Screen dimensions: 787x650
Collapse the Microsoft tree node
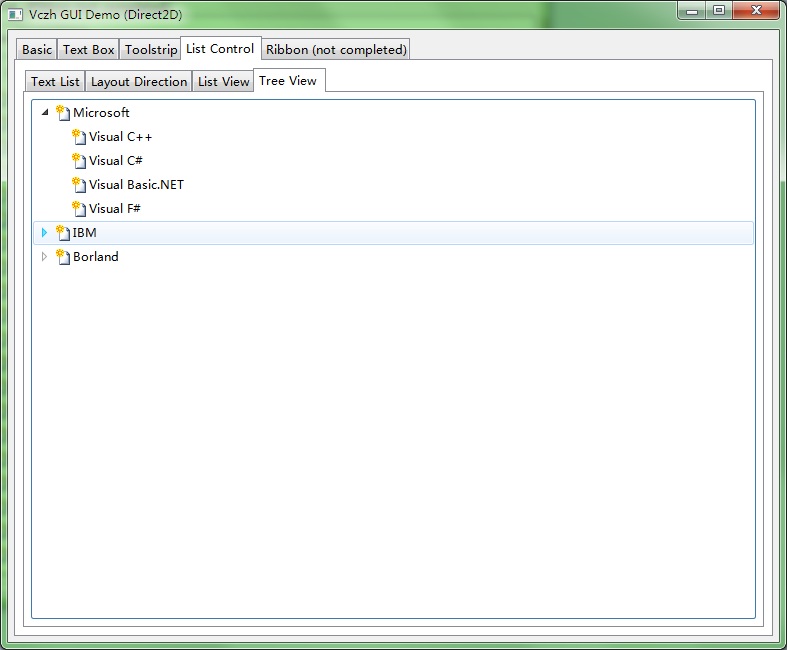(45, 112)
